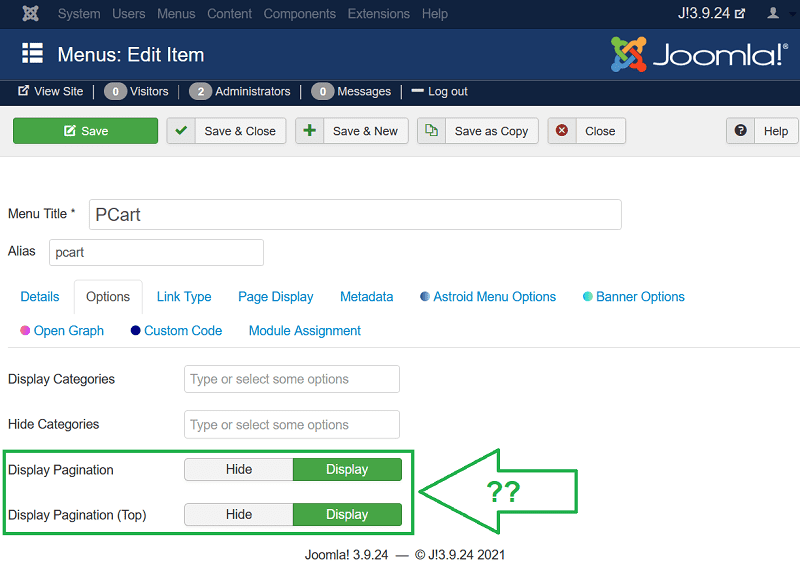
Task: Switch to the Link Type tab
Action: pos(184,297)
